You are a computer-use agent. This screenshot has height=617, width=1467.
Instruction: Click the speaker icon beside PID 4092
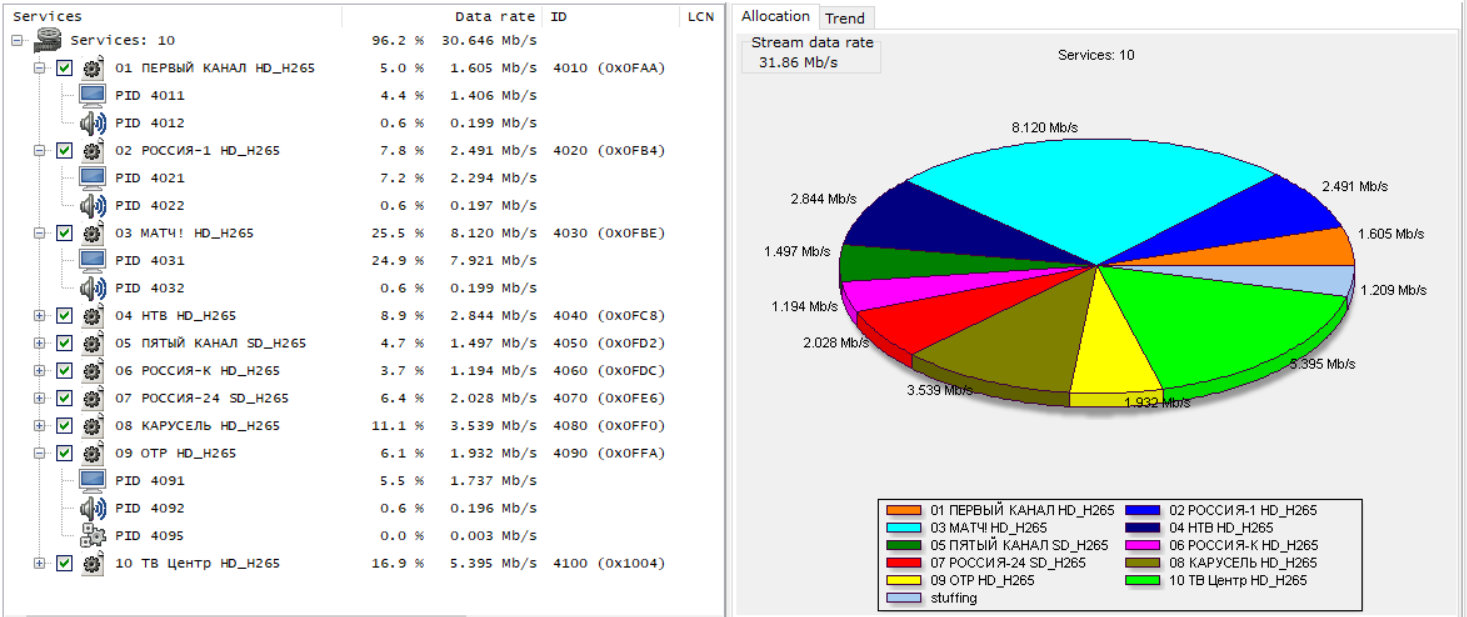coord(92,508)
